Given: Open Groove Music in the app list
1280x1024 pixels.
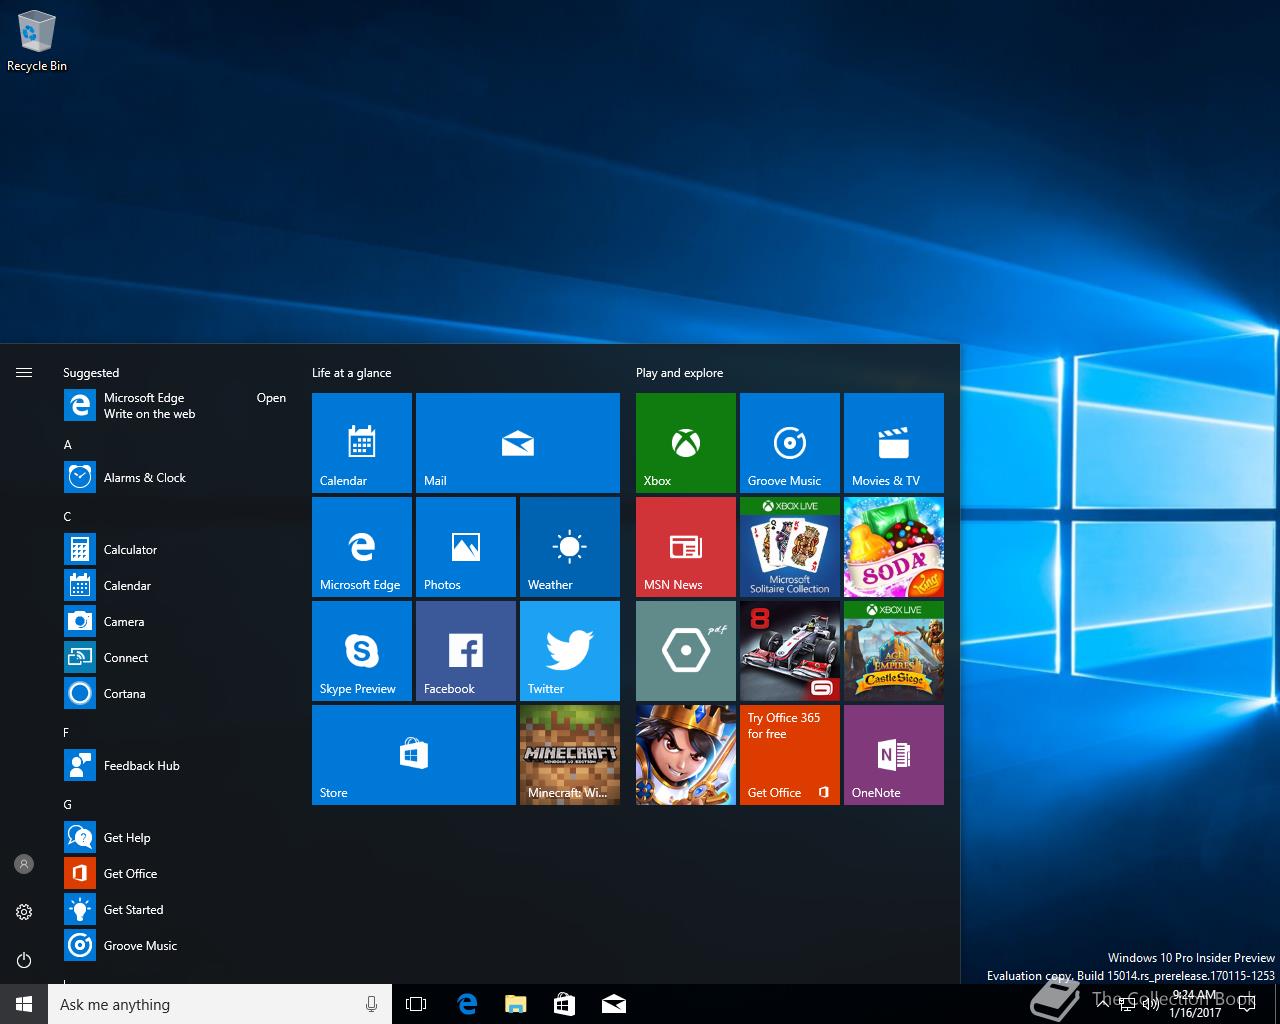Looking at the screenshot, I should coord(176,946).
